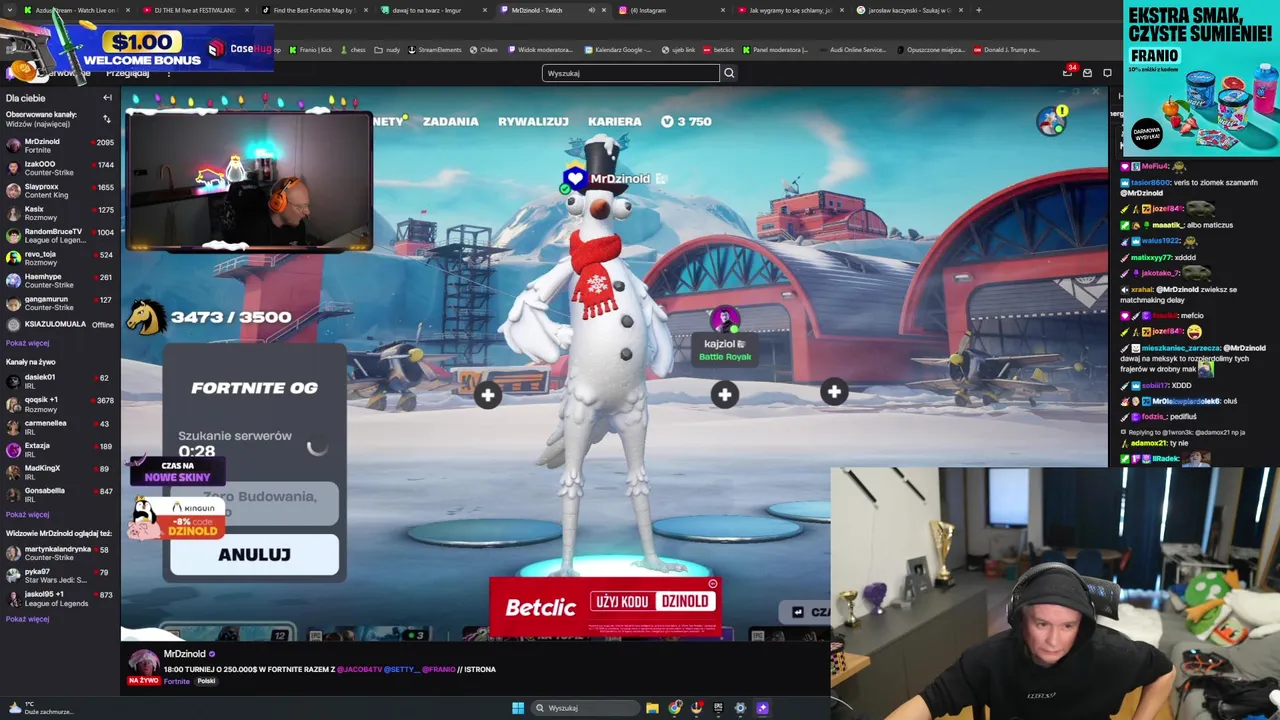Open Haemhype channel in sidebar

point(60,281)
